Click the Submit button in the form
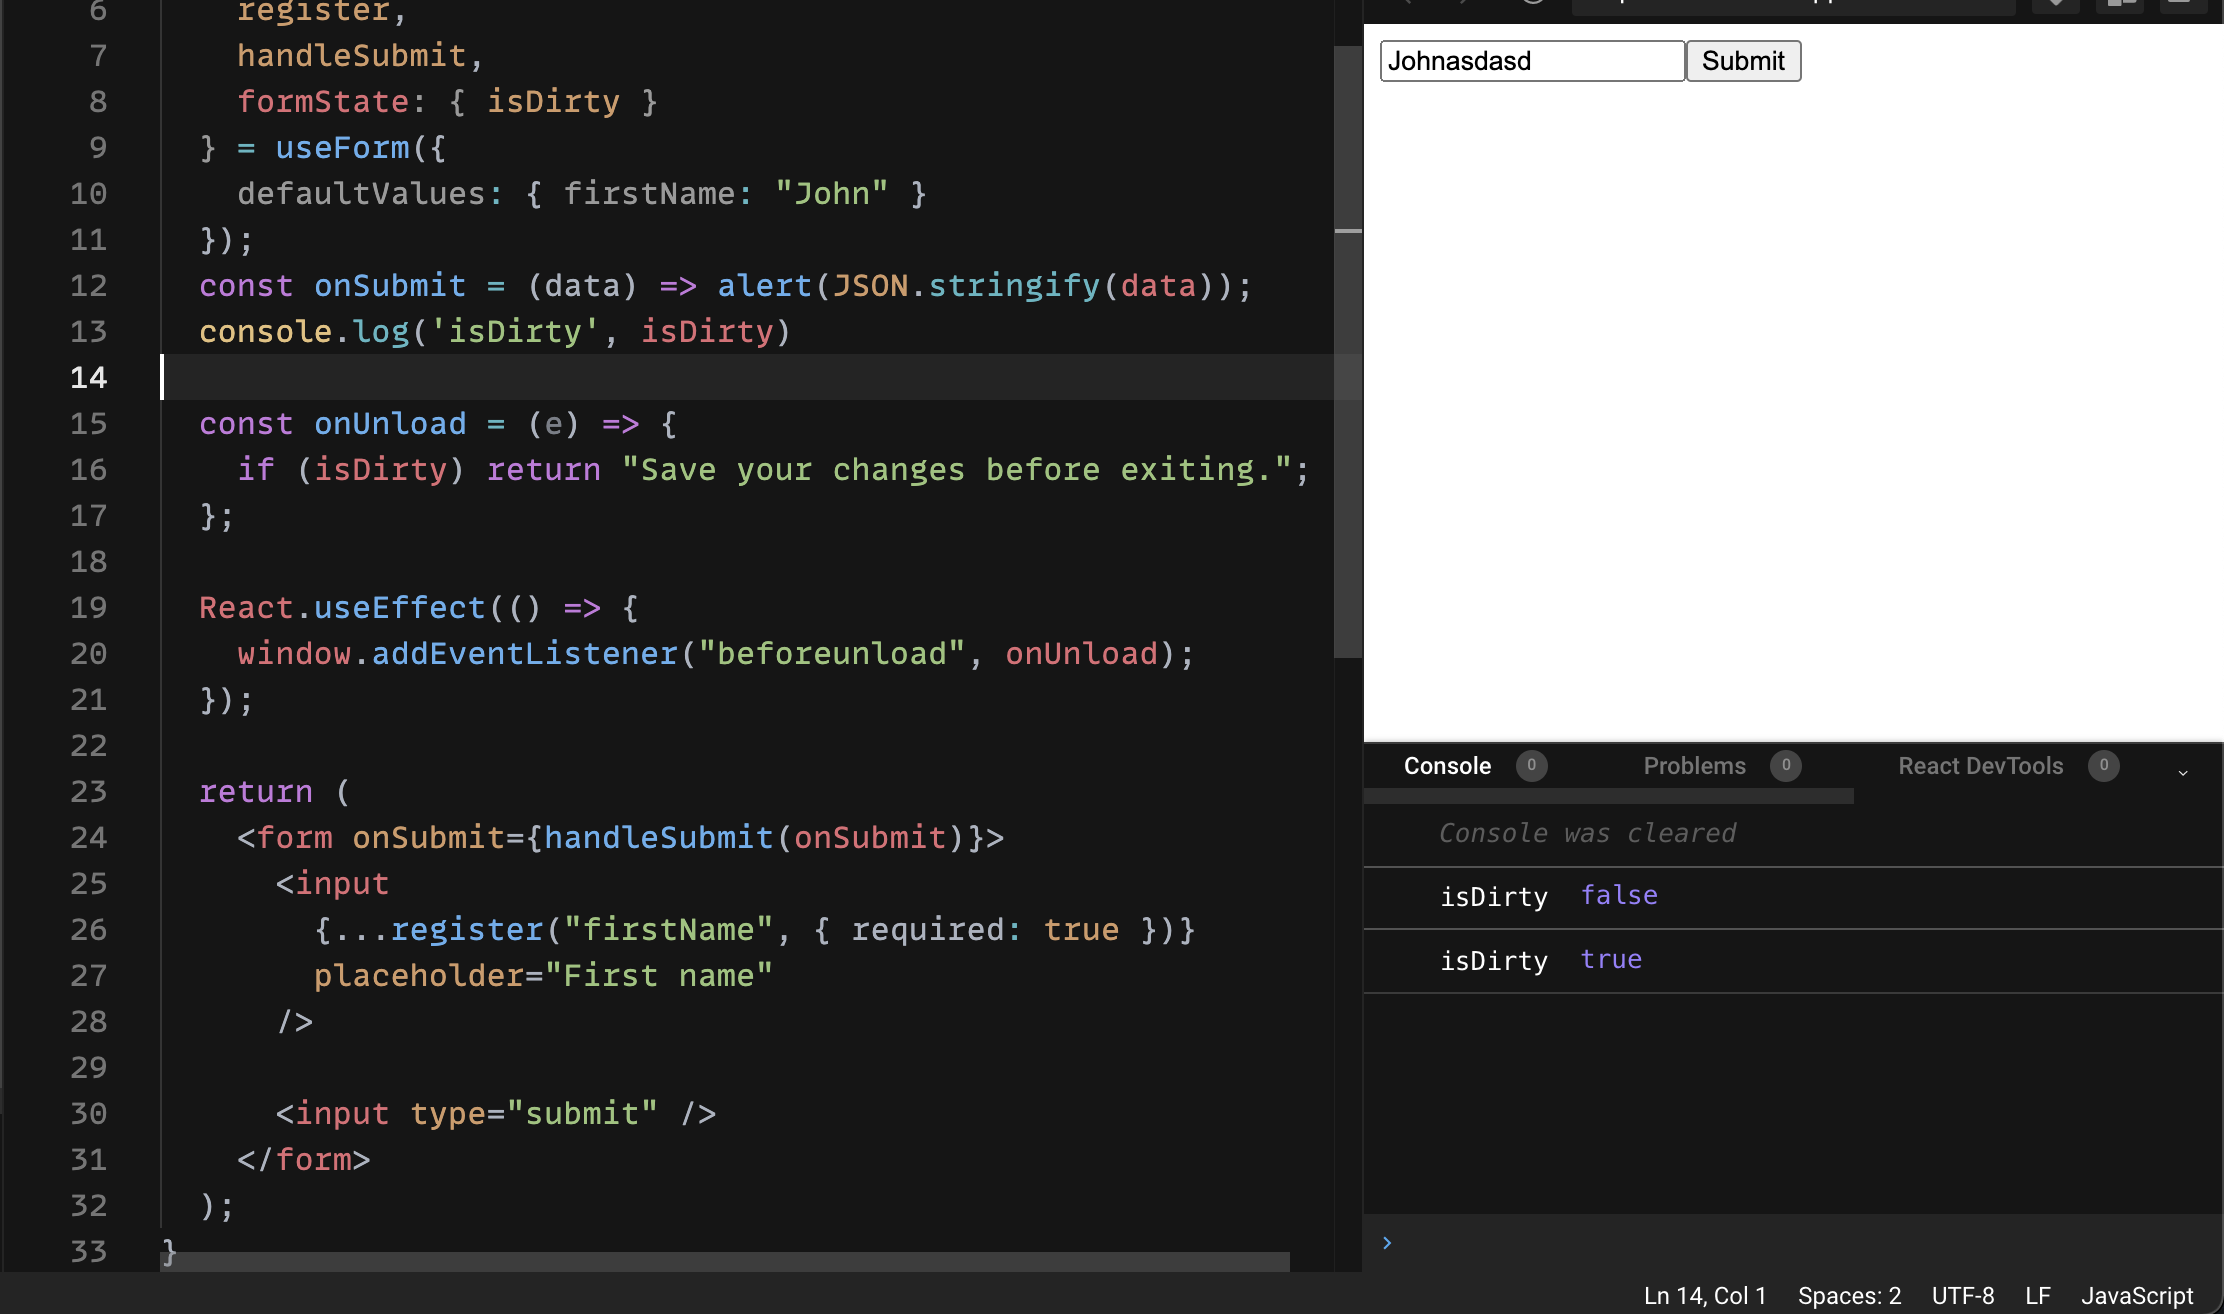The width and height of the screenshot is (2224, 1314). [1743, 61]
